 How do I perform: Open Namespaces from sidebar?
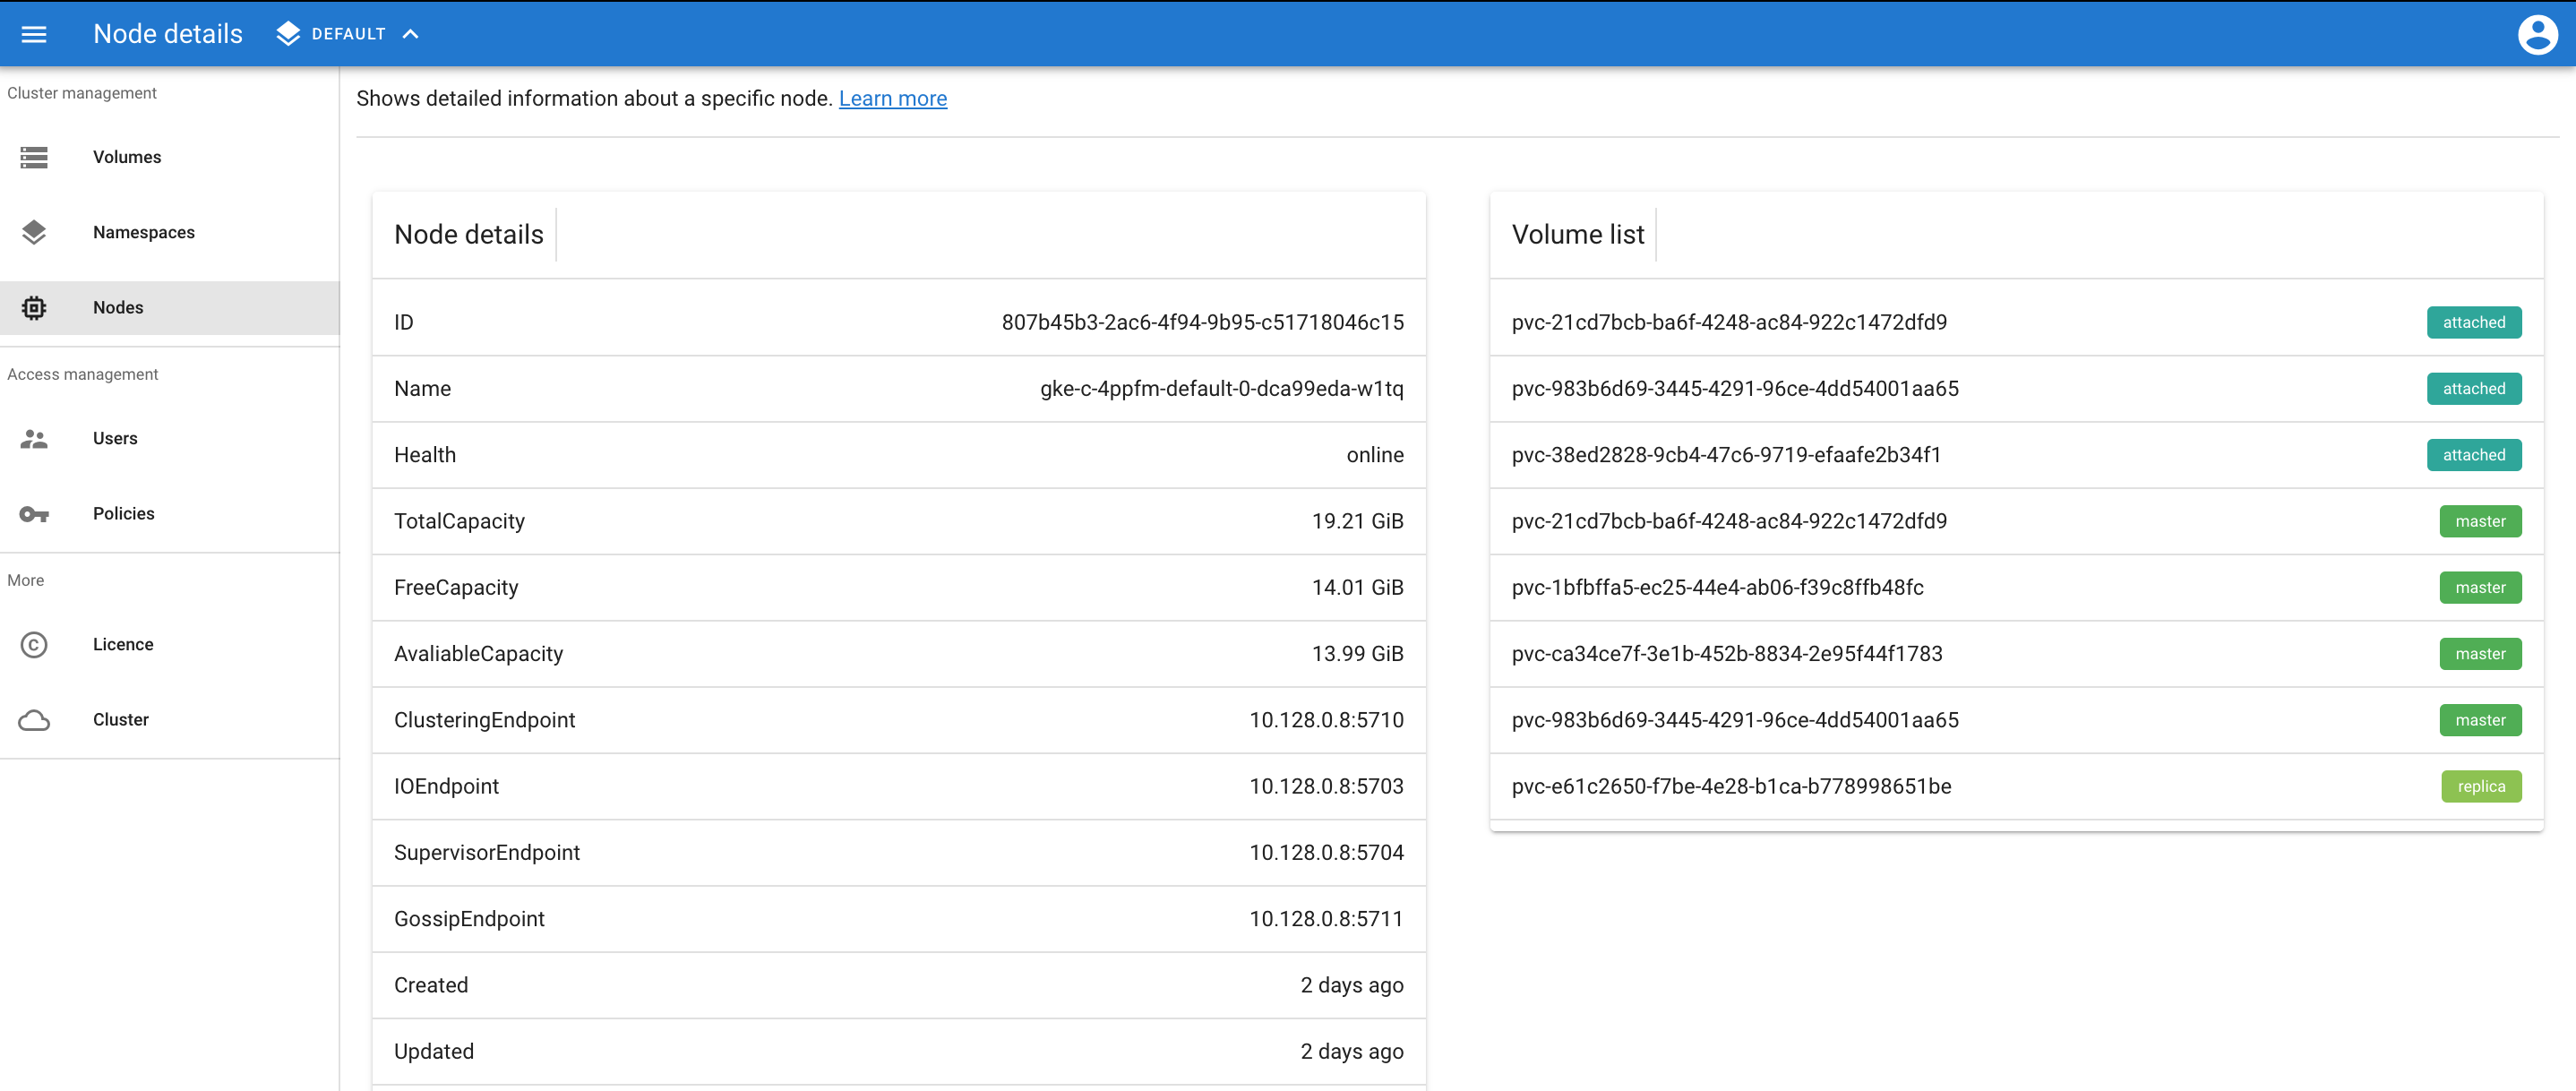pyautogui.click(x=170, y=232)
